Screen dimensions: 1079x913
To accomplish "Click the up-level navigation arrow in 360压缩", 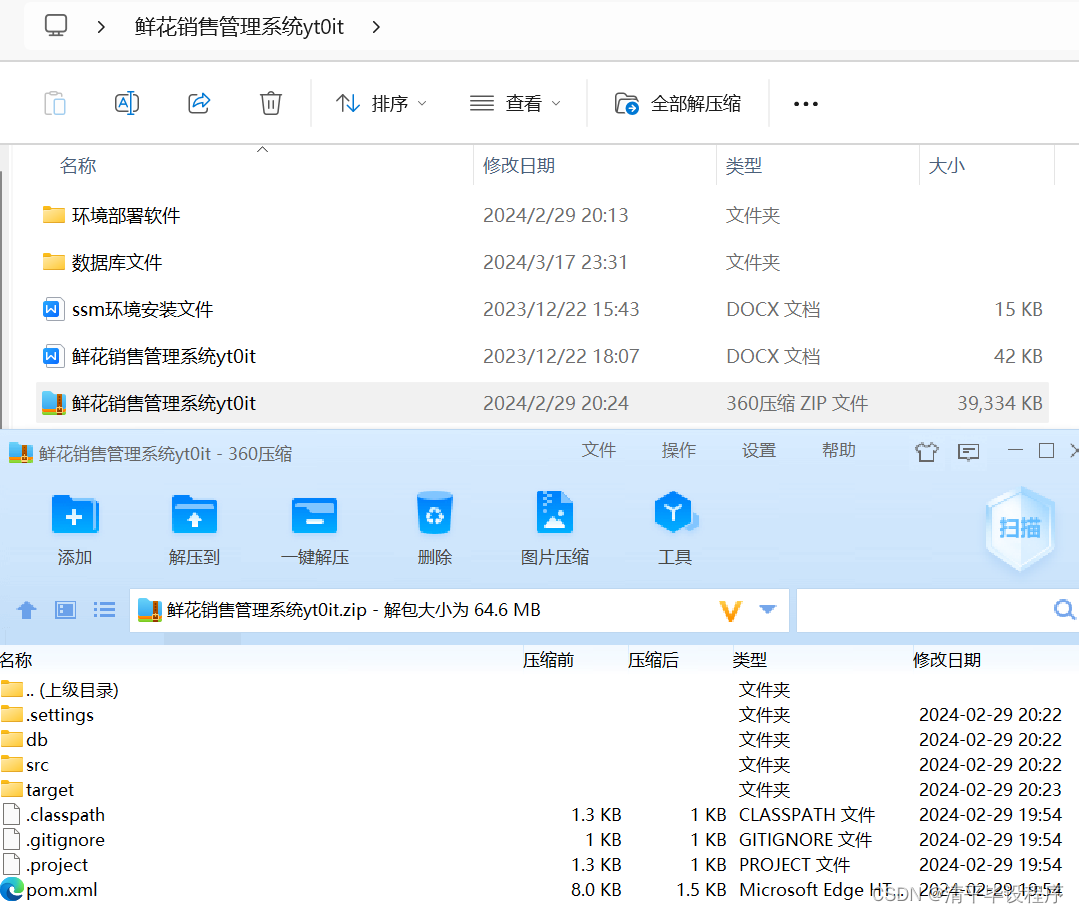I will click(x=26, y=610).
